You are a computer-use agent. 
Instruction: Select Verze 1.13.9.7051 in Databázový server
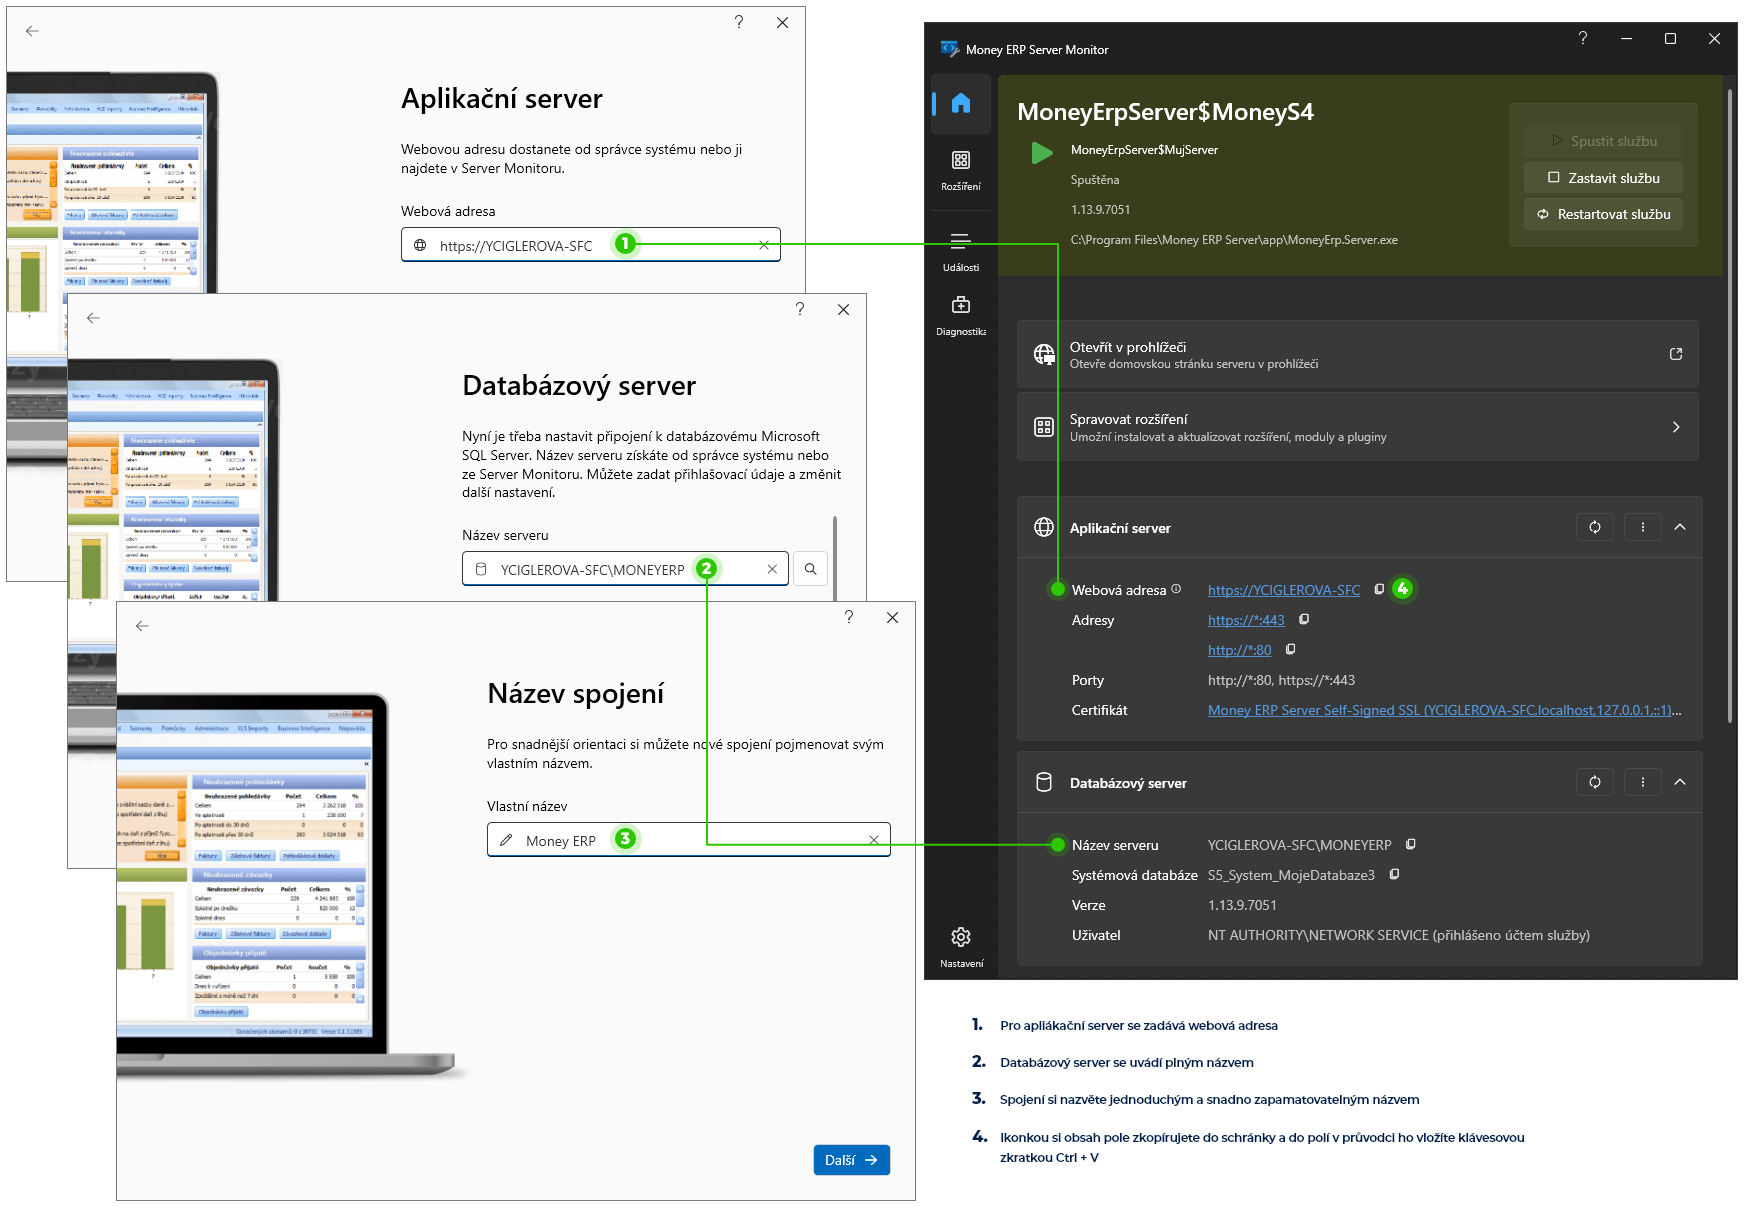tap(1242, 905)
